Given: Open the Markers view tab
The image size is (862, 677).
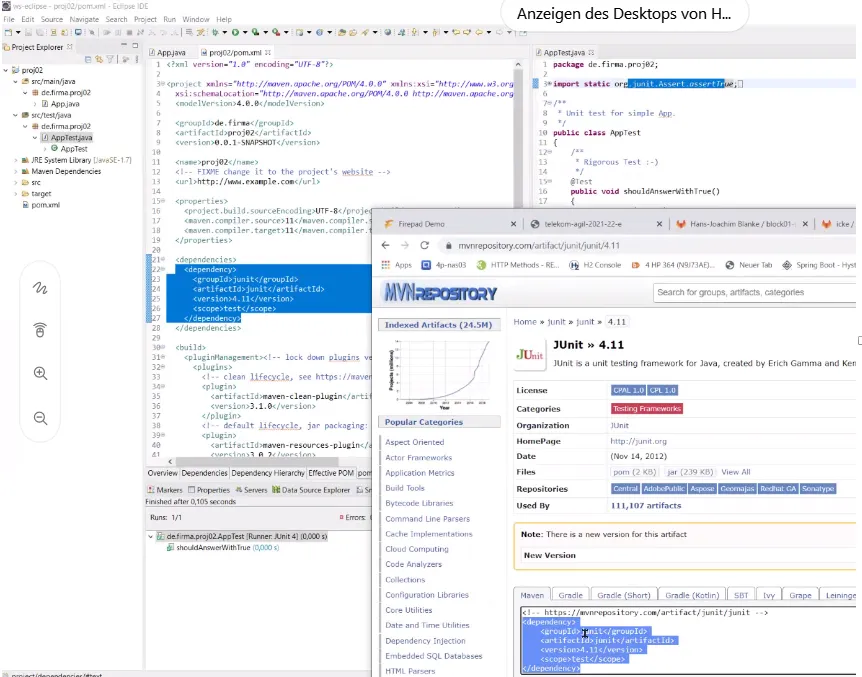Looking at the screenshot, I should click(x=164, y=490).
